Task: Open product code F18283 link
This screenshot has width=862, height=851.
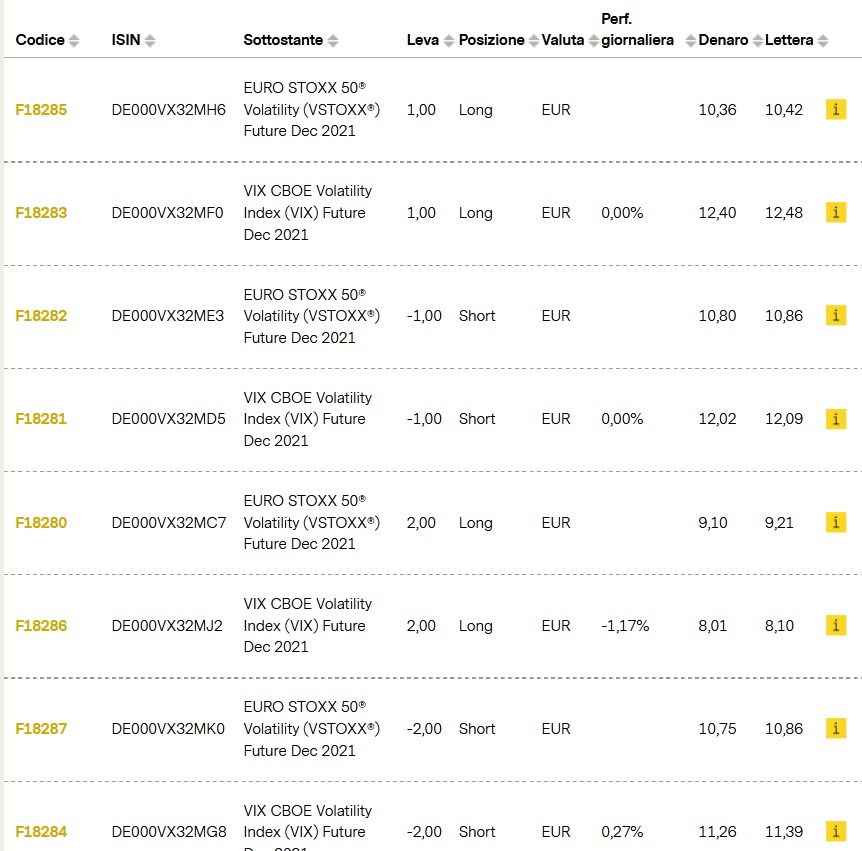Action: 41,213
